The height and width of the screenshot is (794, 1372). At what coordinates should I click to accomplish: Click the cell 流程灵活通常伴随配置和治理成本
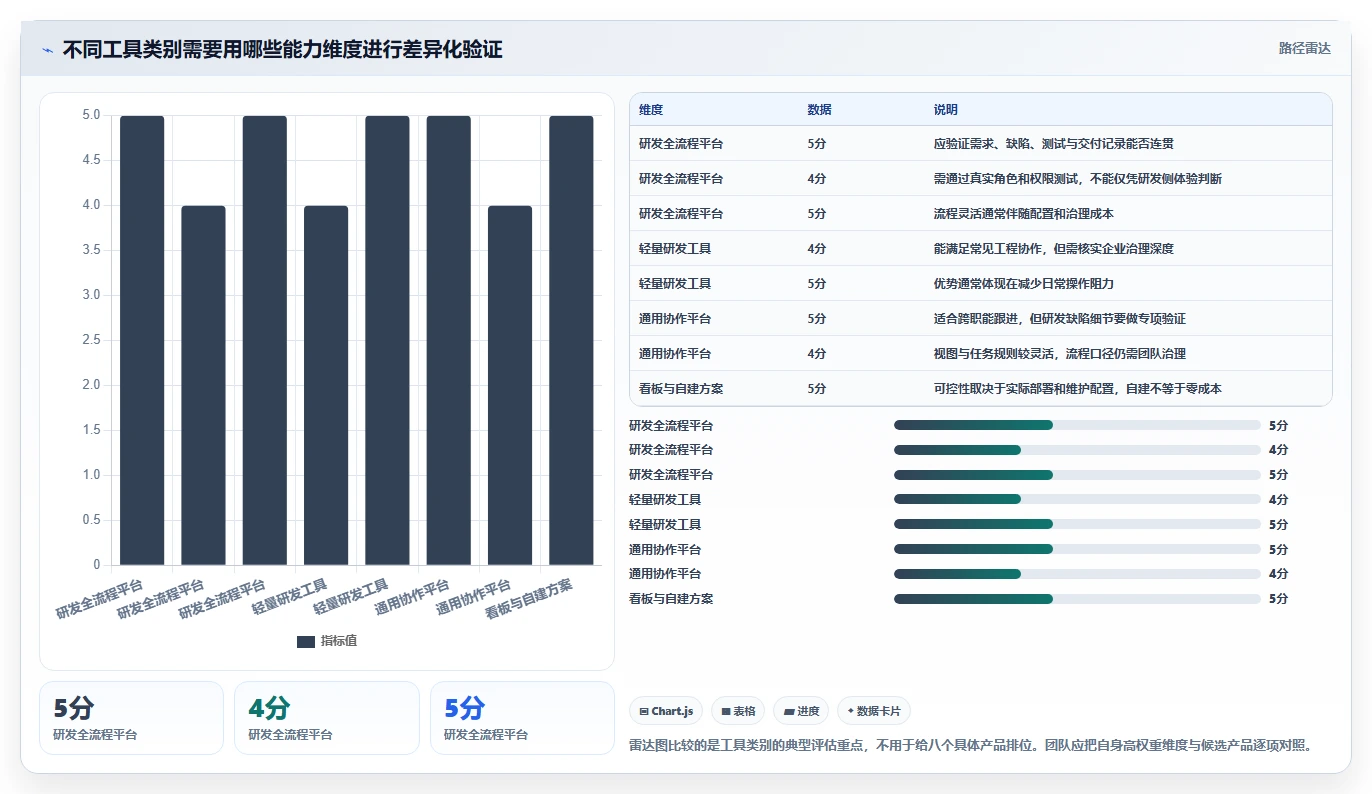click(x=1024, y=214)
